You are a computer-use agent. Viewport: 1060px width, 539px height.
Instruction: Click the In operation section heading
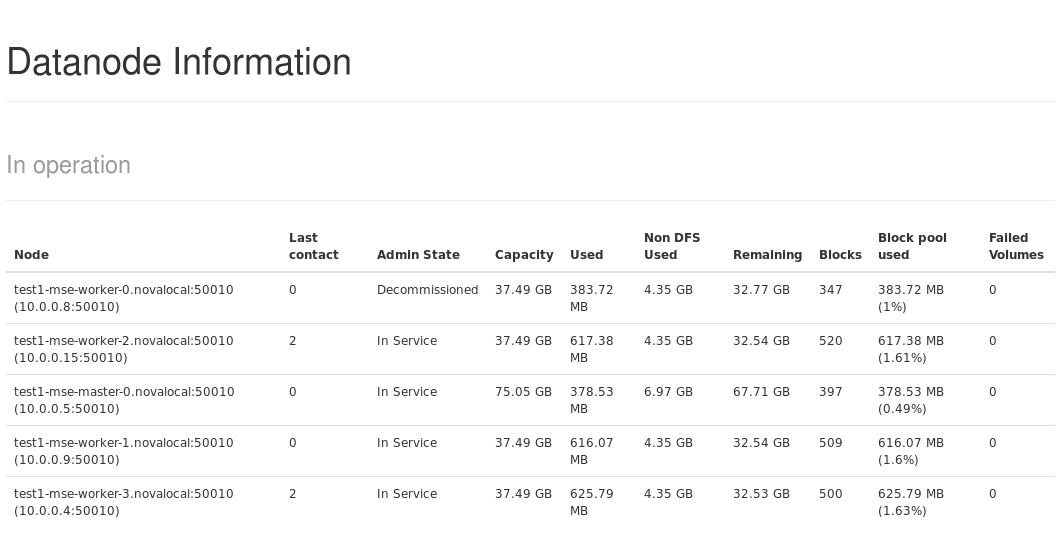click(69, 165)
